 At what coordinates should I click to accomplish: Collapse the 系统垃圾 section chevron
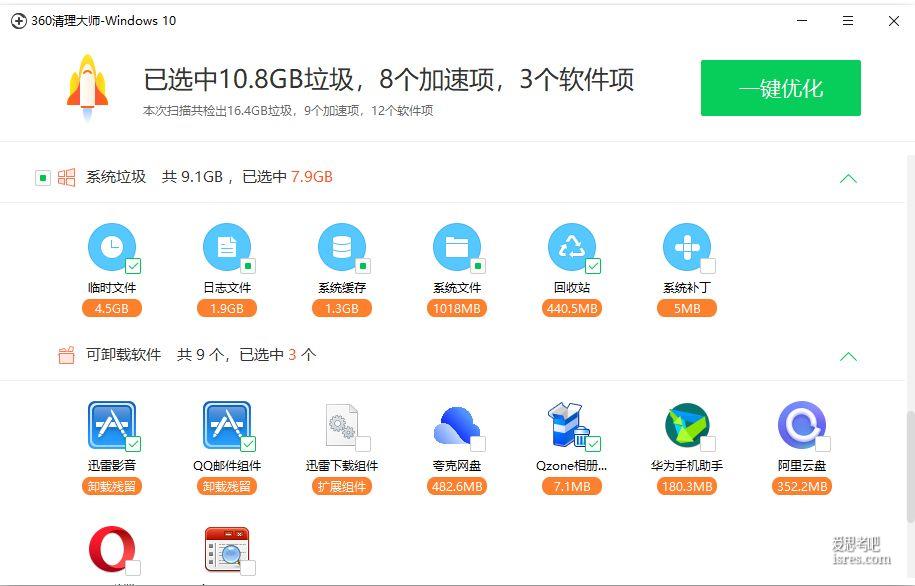point(848,178)
